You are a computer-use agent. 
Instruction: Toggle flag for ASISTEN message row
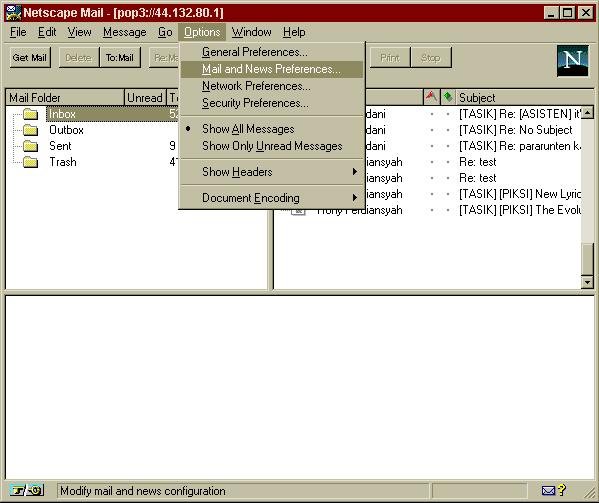432,114
